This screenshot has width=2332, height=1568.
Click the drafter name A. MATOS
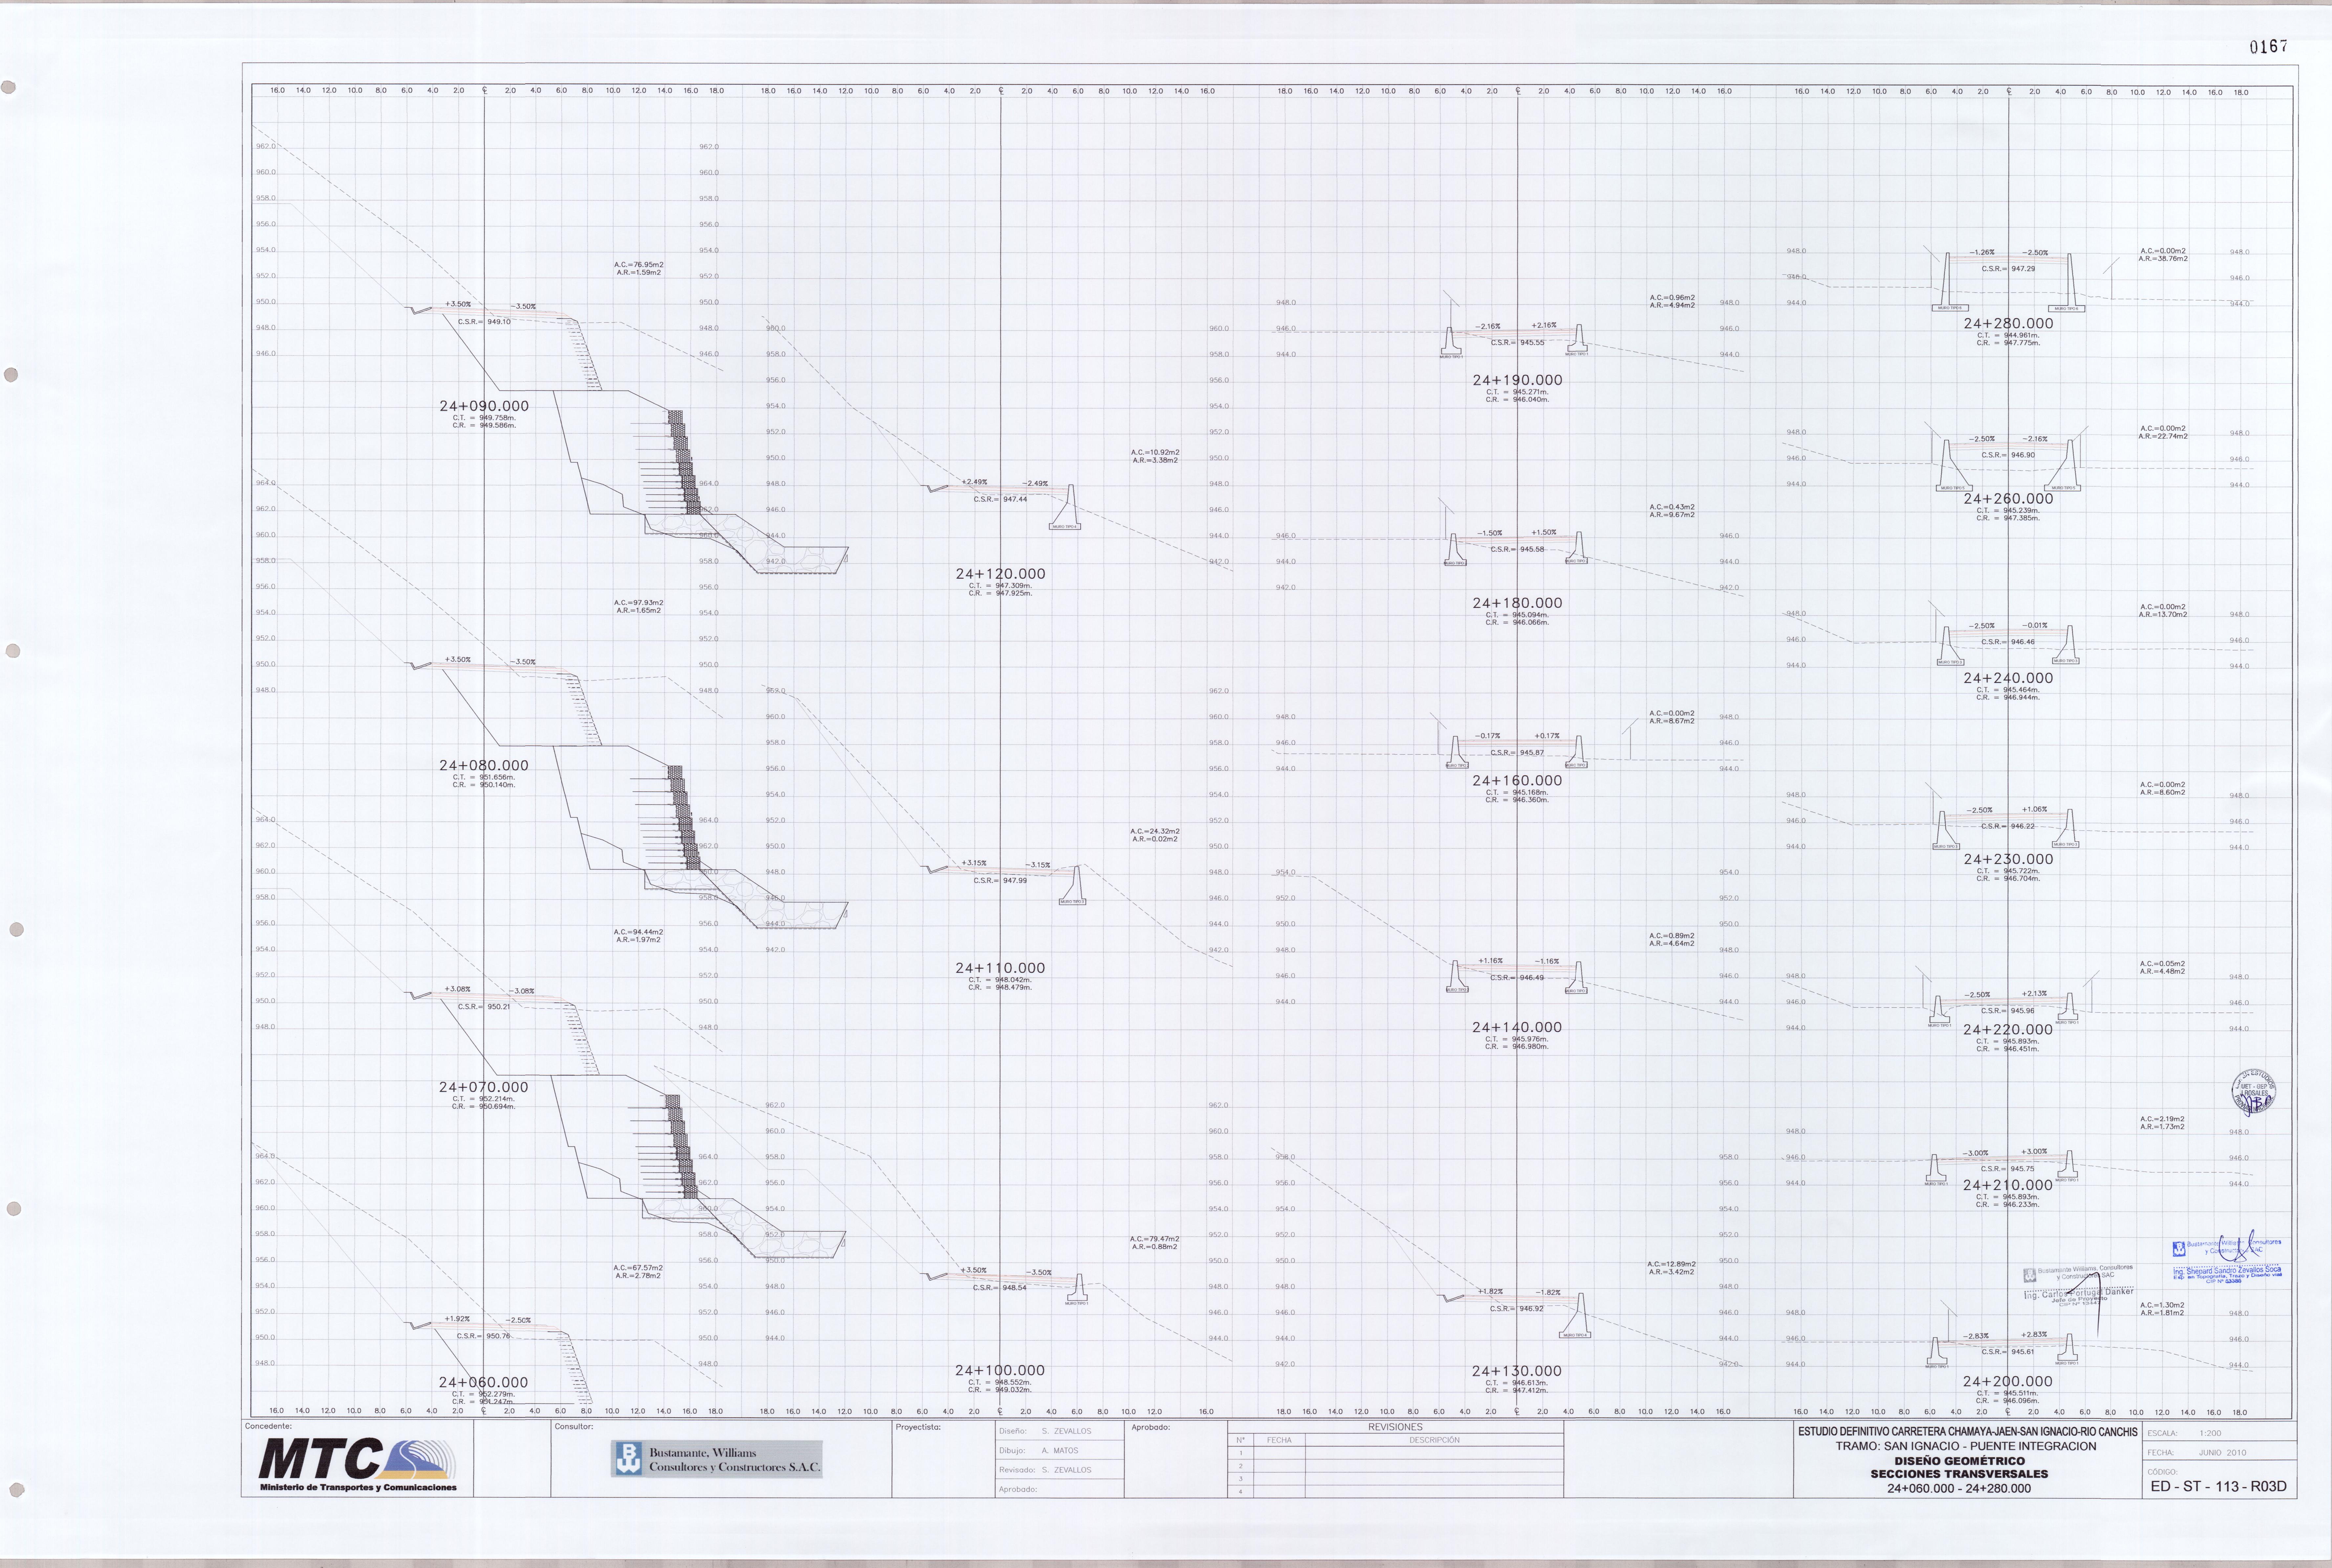tap(1060, 1450)
